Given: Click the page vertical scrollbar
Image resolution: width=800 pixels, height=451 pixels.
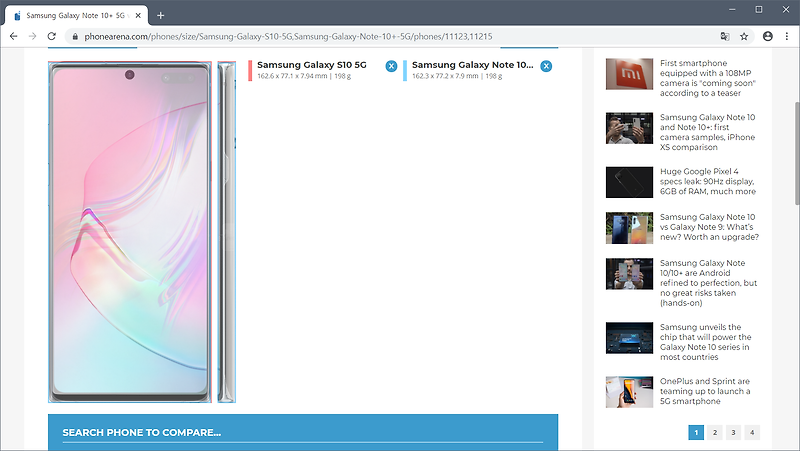Looking at the screenshot, I should (797, 153).
